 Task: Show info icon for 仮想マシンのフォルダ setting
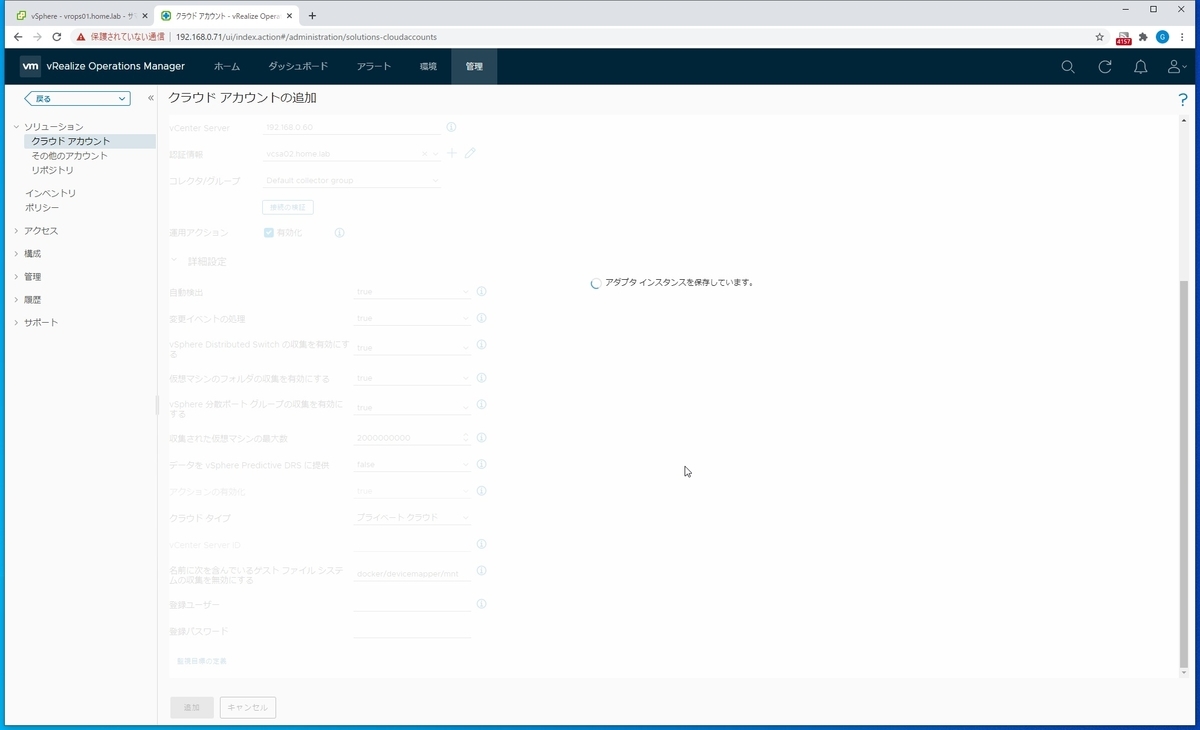click(481, 378)
